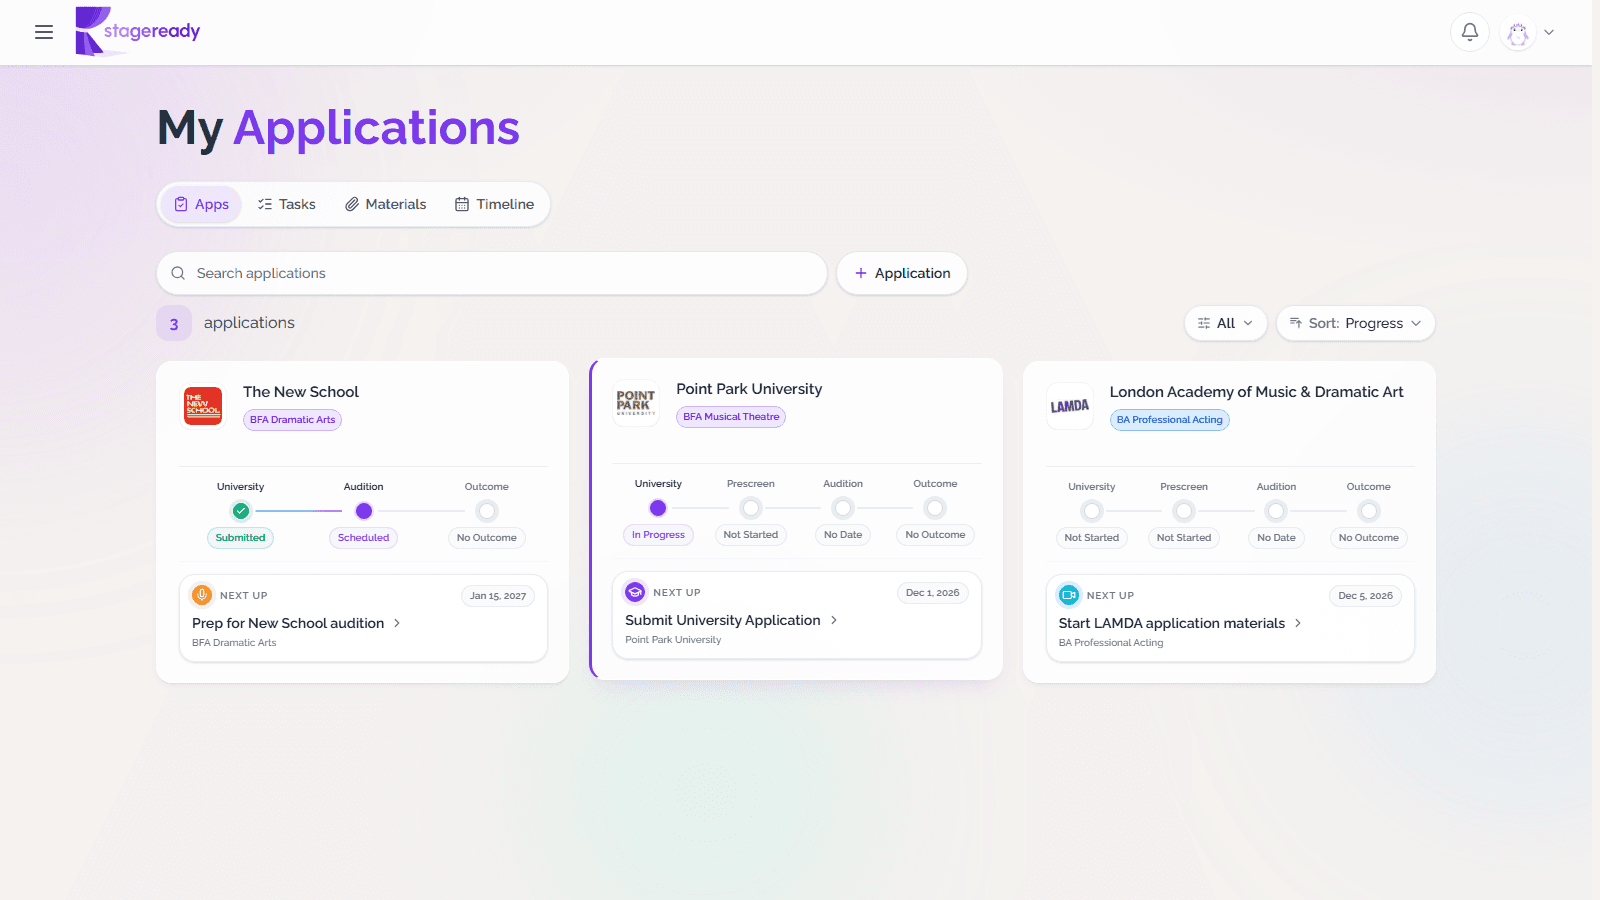1600x900 pixels.
Task: Open Start LAMDA application materials task
Action: coord(1172,623)
